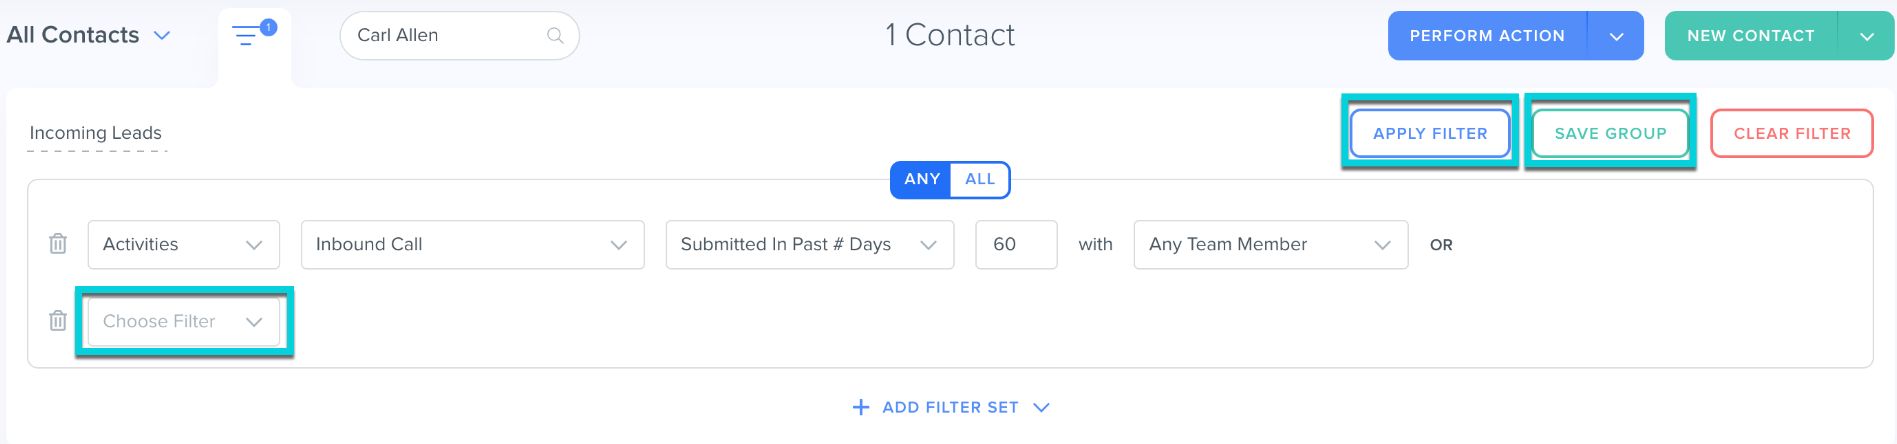Screen dimensions: 1897x444
Task: Click the Save Group button
Action: point(1610,134)
